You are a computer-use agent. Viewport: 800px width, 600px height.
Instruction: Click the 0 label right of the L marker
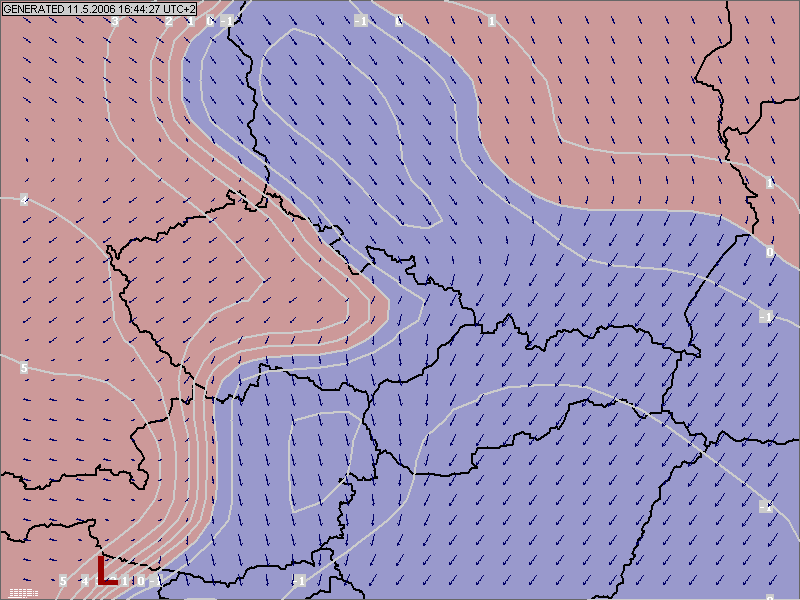pyautogui.click(x=141, y=581)
